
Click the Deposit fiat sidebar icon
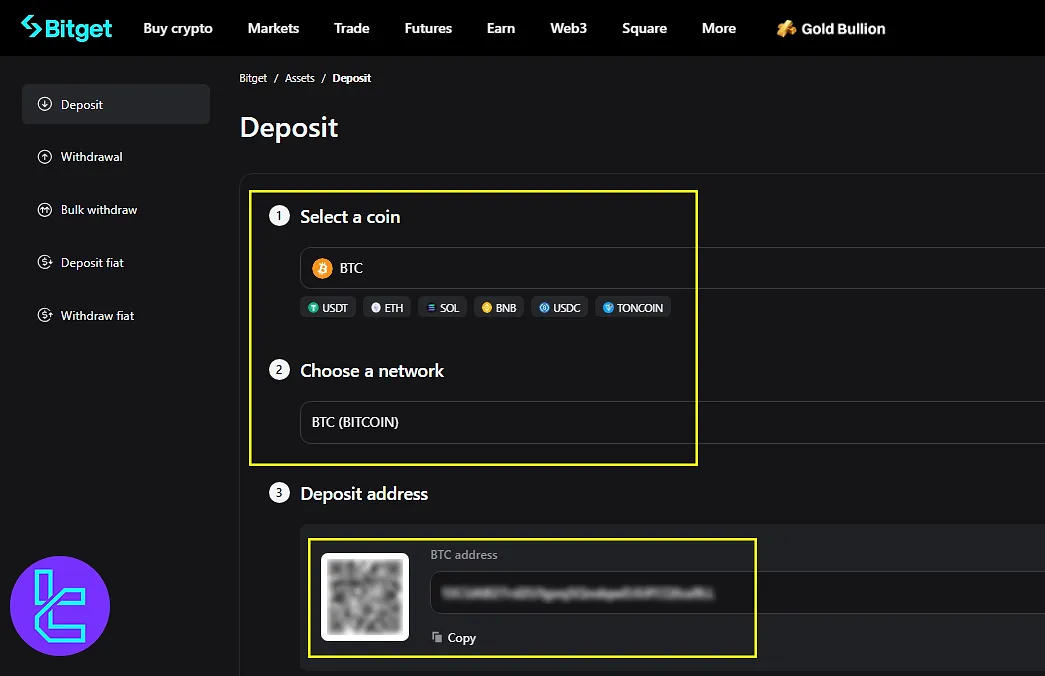click(x=45, y=263)
